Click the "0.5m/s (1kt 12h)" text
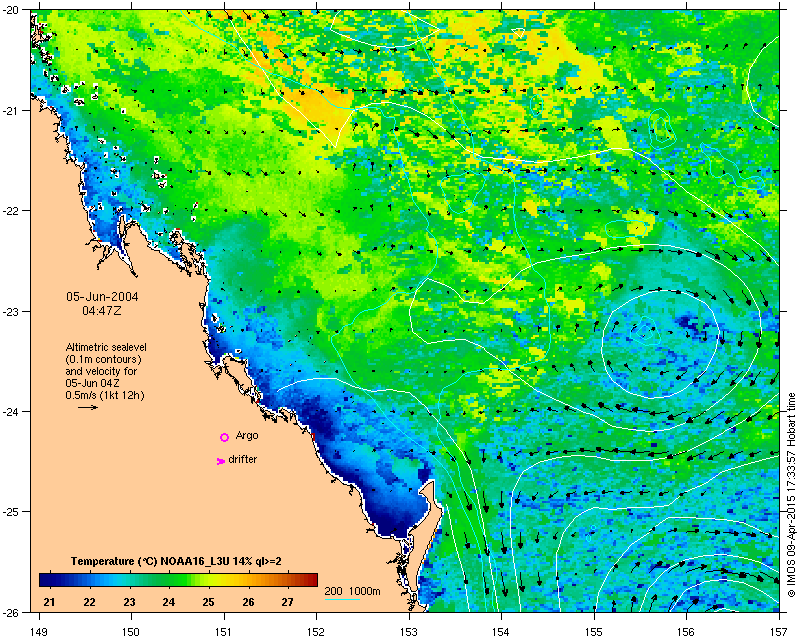 [x=105, y=395]
